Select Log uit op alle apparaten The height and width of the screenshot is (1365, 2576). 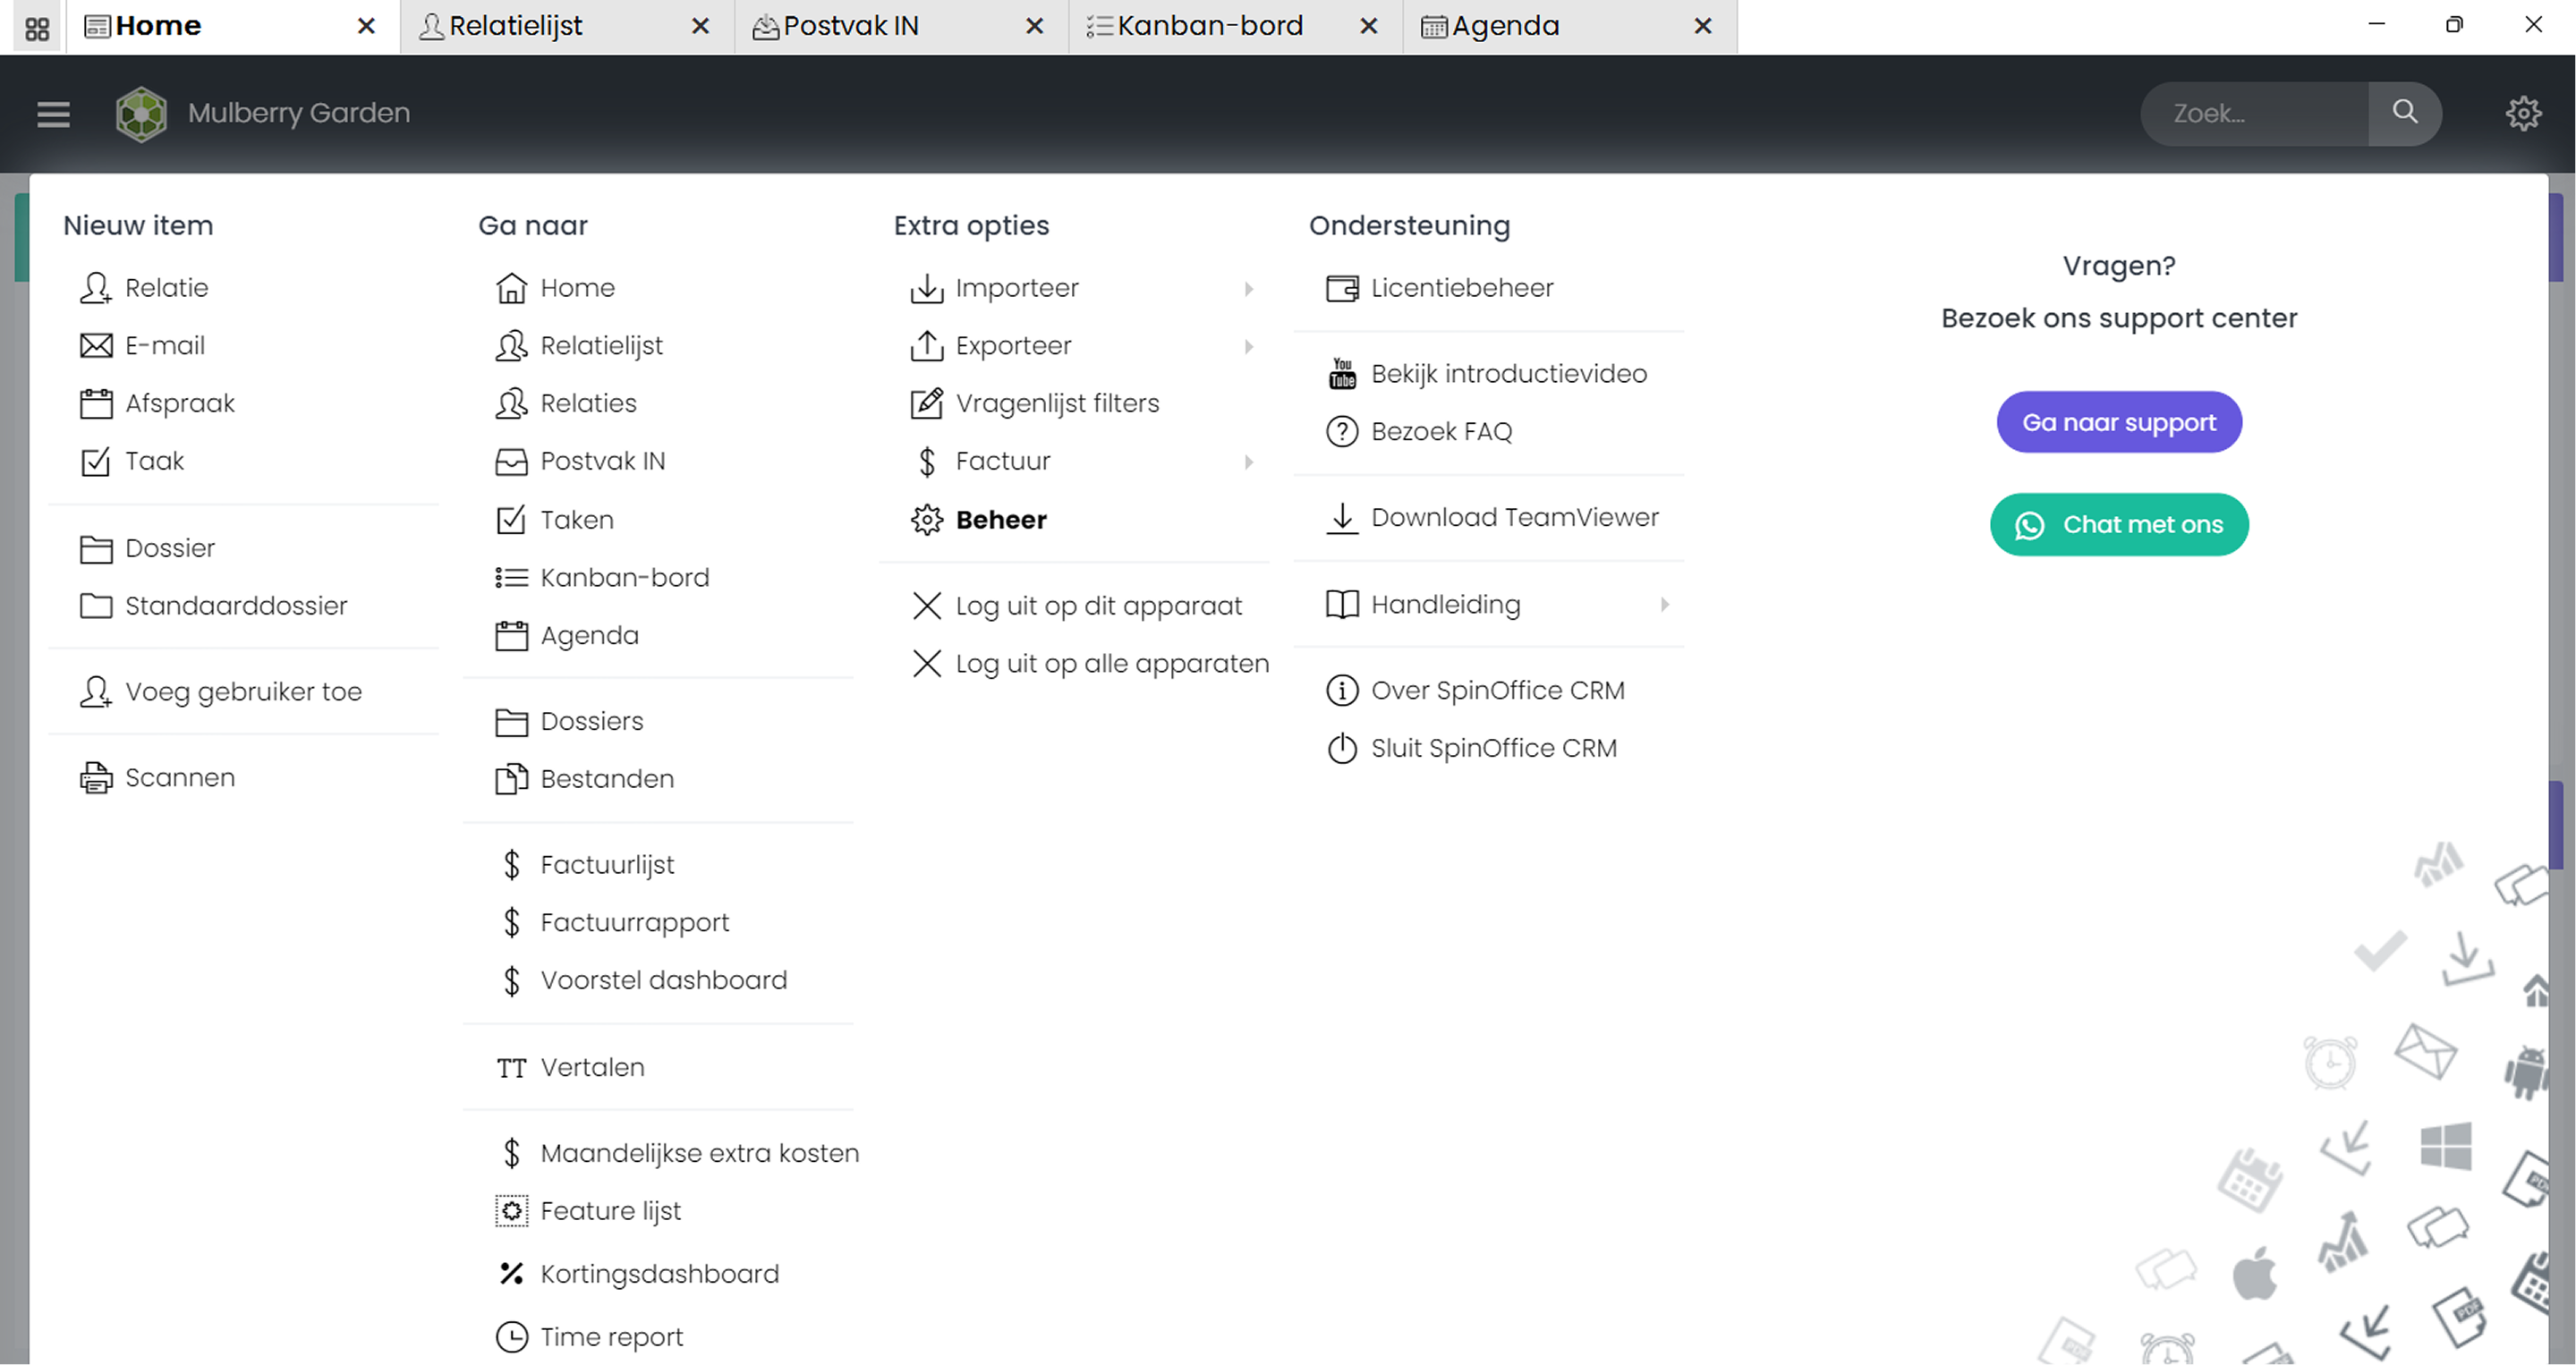[x=1111, y=664]
